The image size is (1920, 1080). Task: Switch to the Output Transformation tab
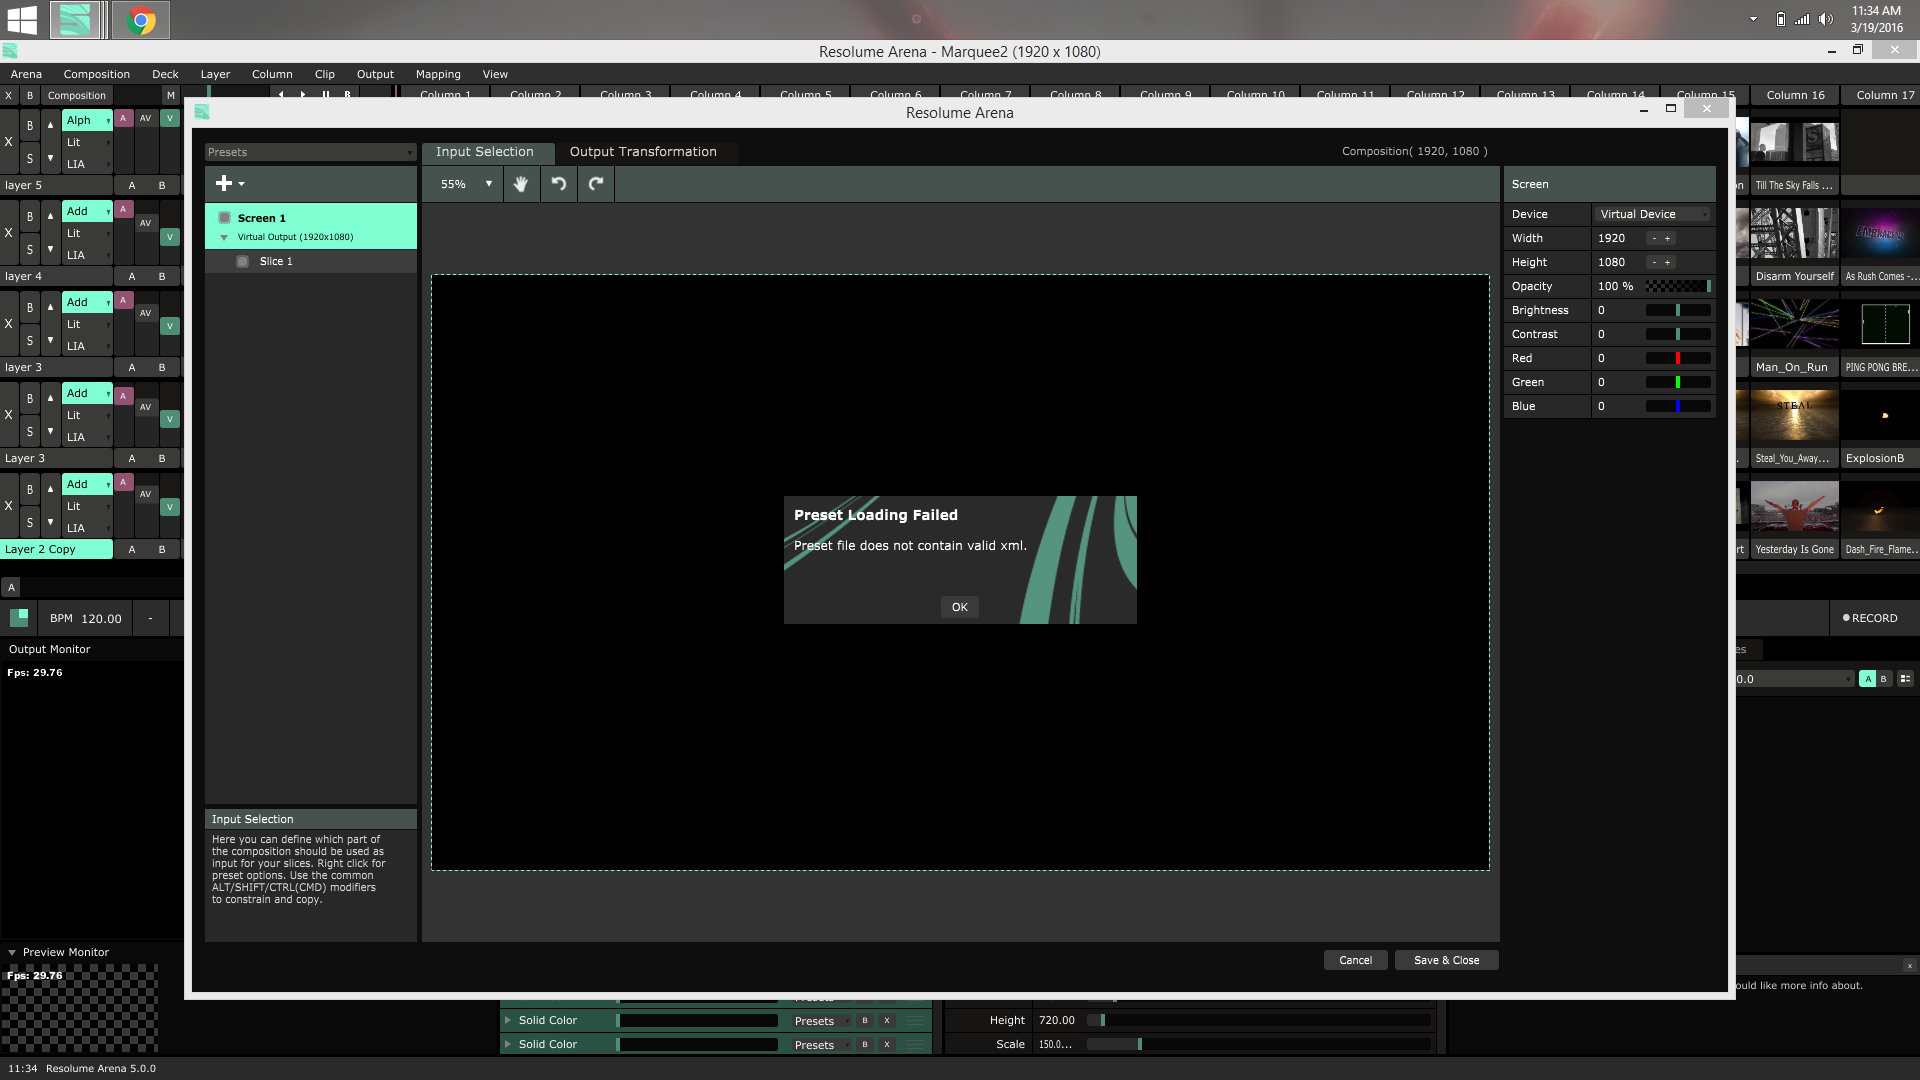click(643, 152)
